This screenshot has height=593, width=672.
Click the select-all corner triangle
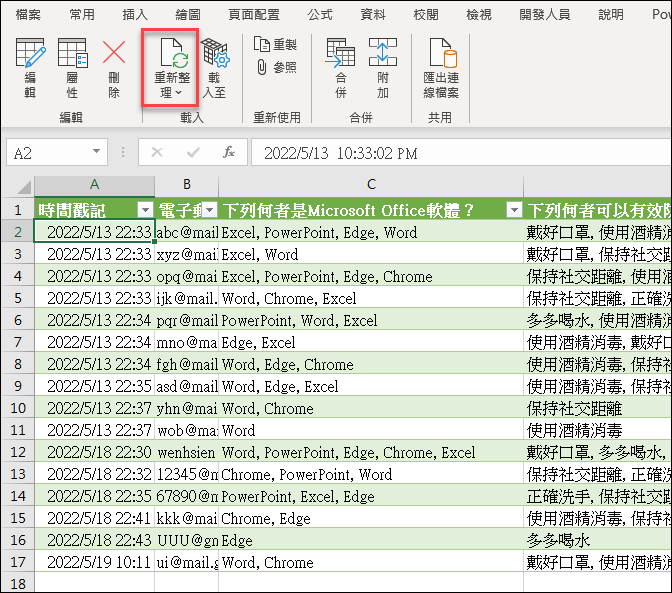click(x=22, y=187)
